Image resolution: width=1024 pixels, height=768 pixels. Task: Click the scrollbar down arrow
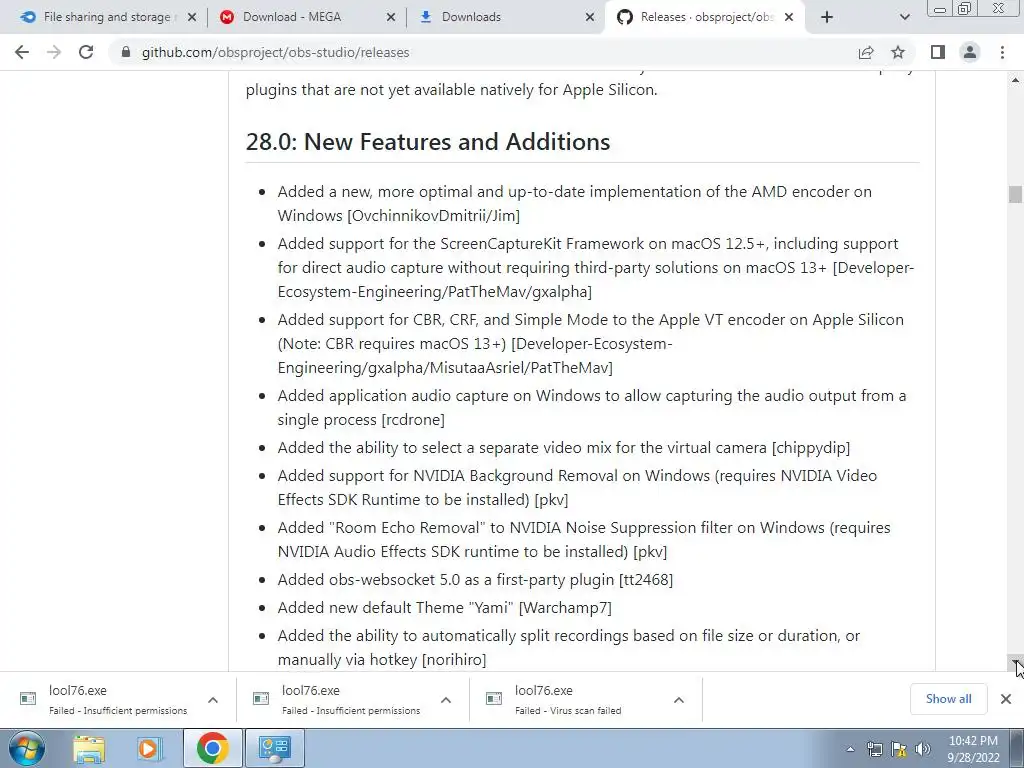[1015, 663]
